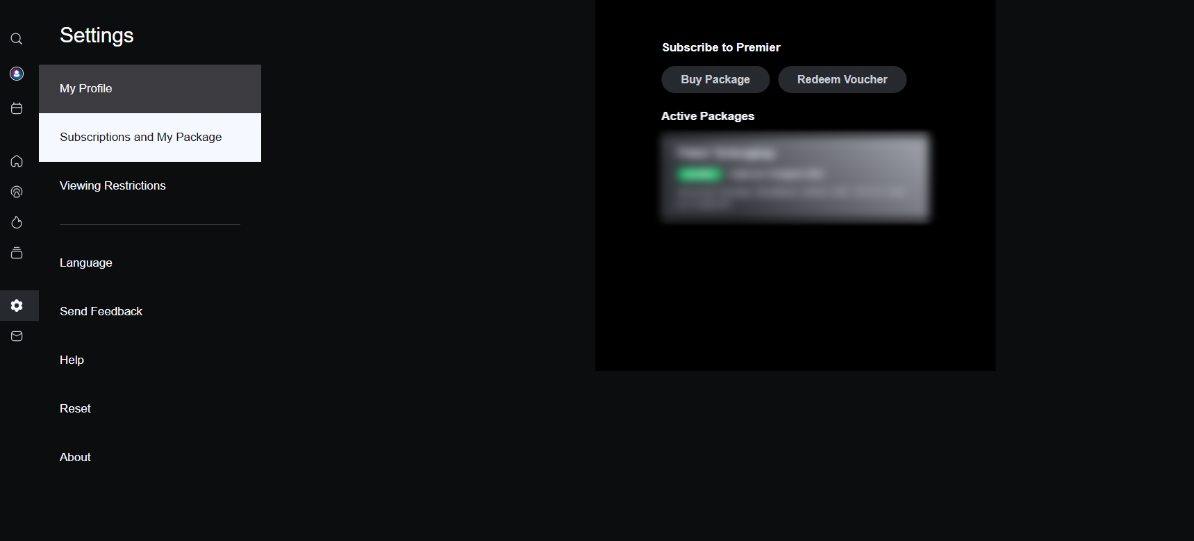
Task: Open the stacked library icon
Action: (x=16, y=253)
